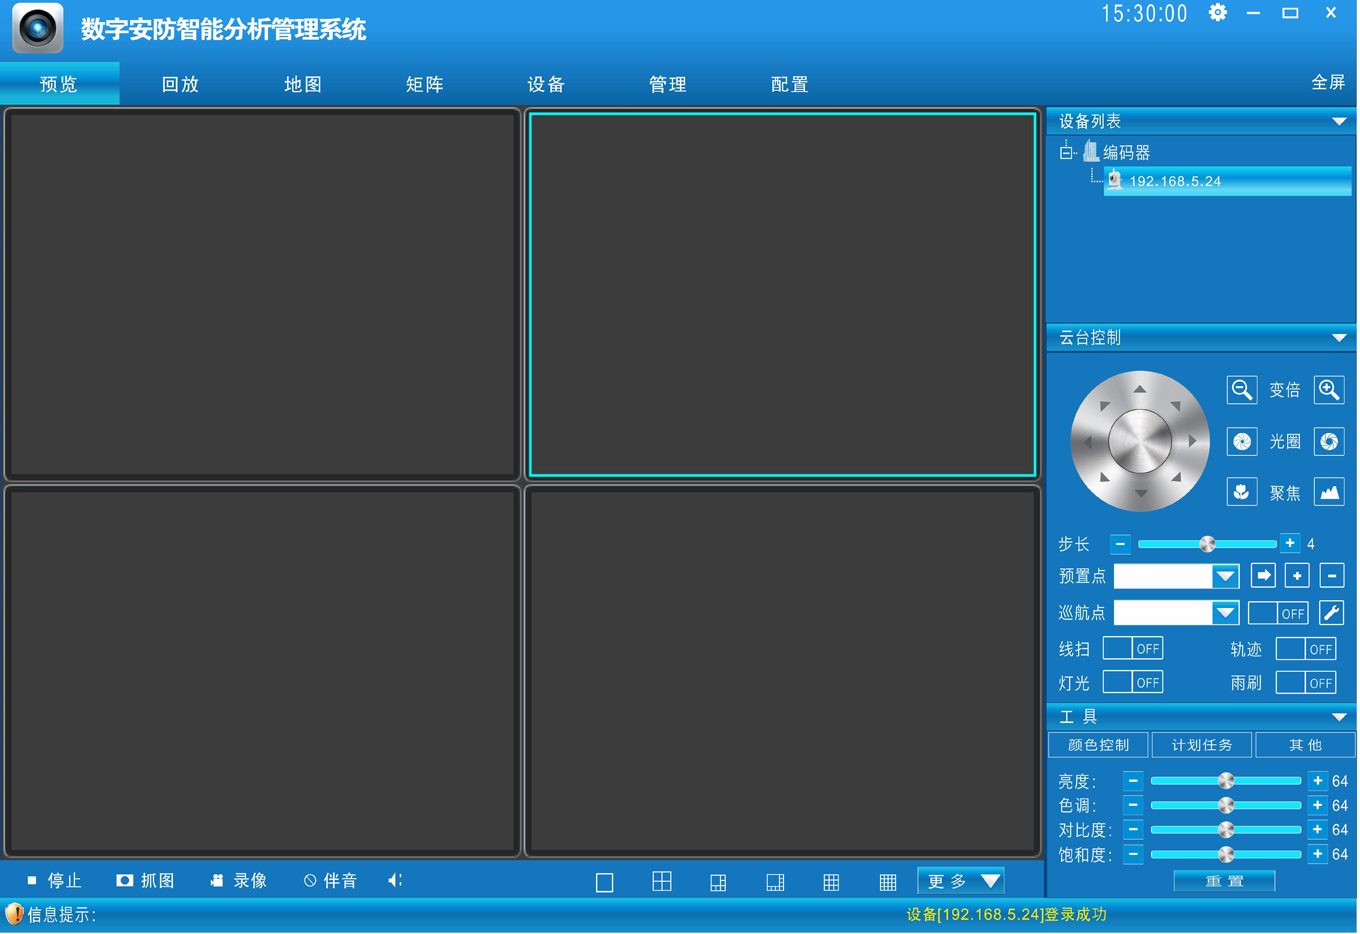Adjust the 亮度 brightness slider

point(1226,780)
